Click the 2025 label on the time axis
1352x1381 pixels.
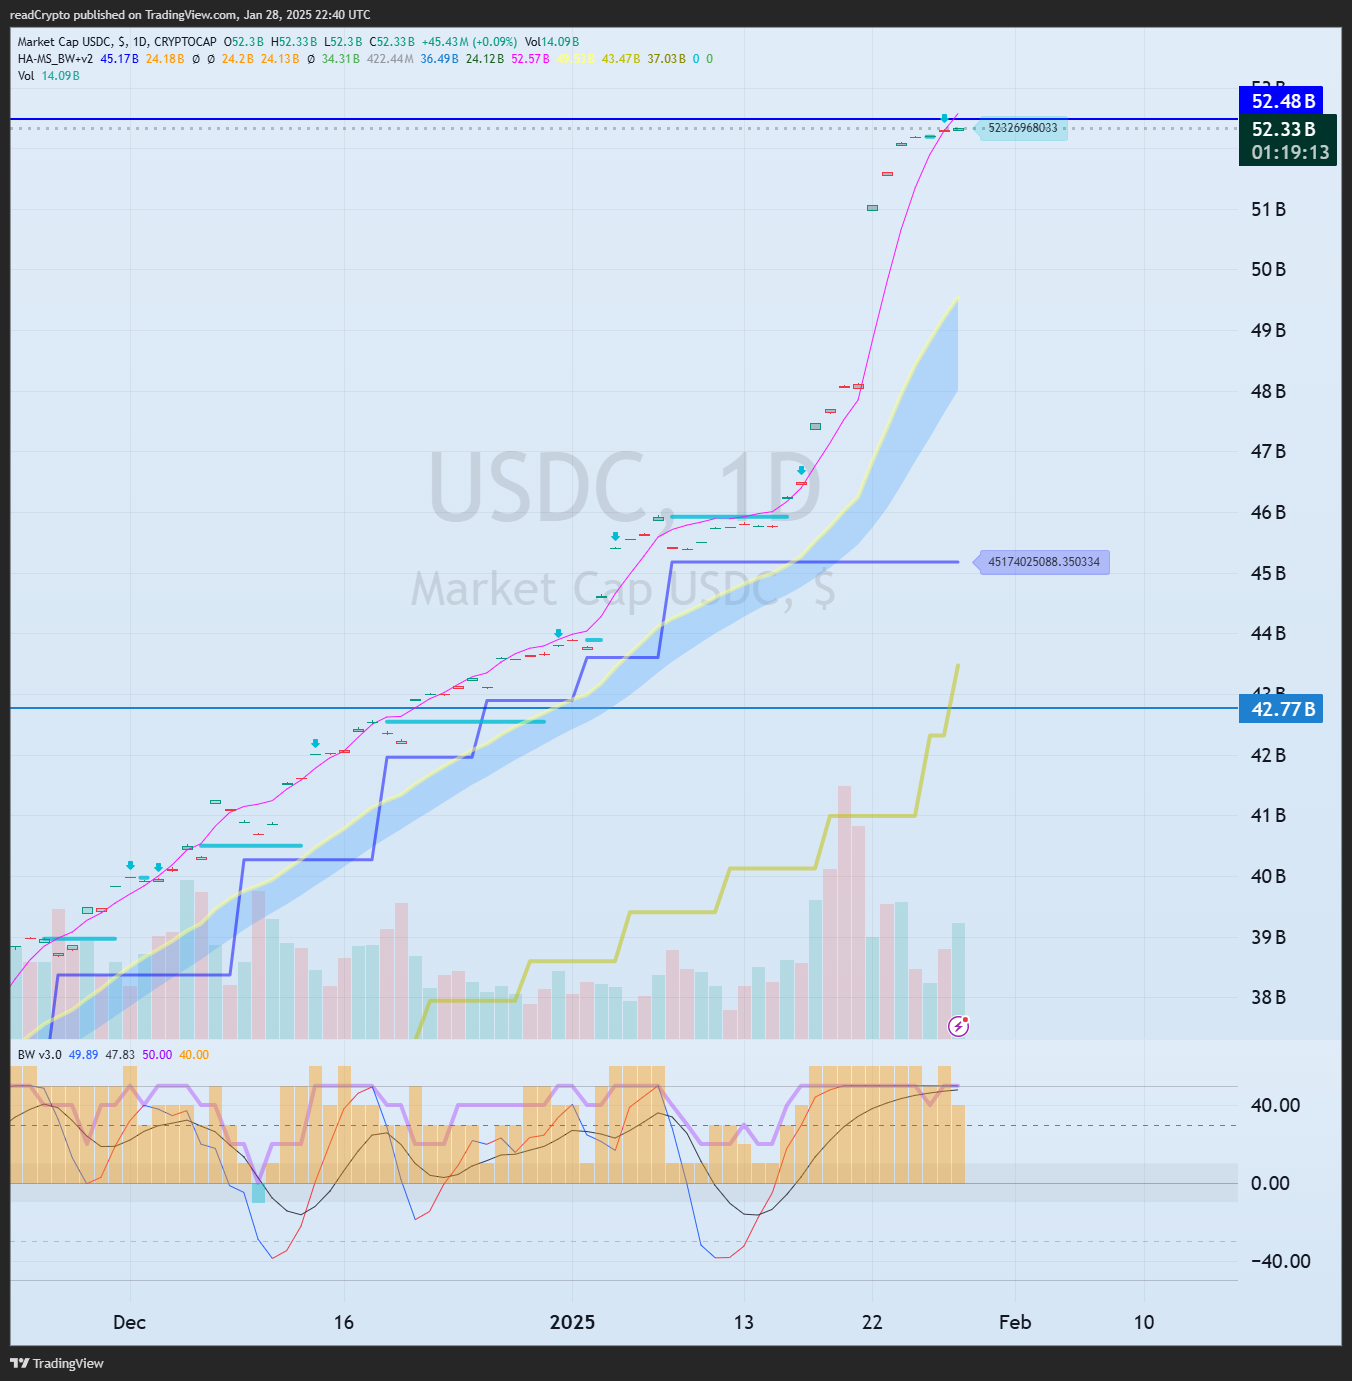[572, 1322]
